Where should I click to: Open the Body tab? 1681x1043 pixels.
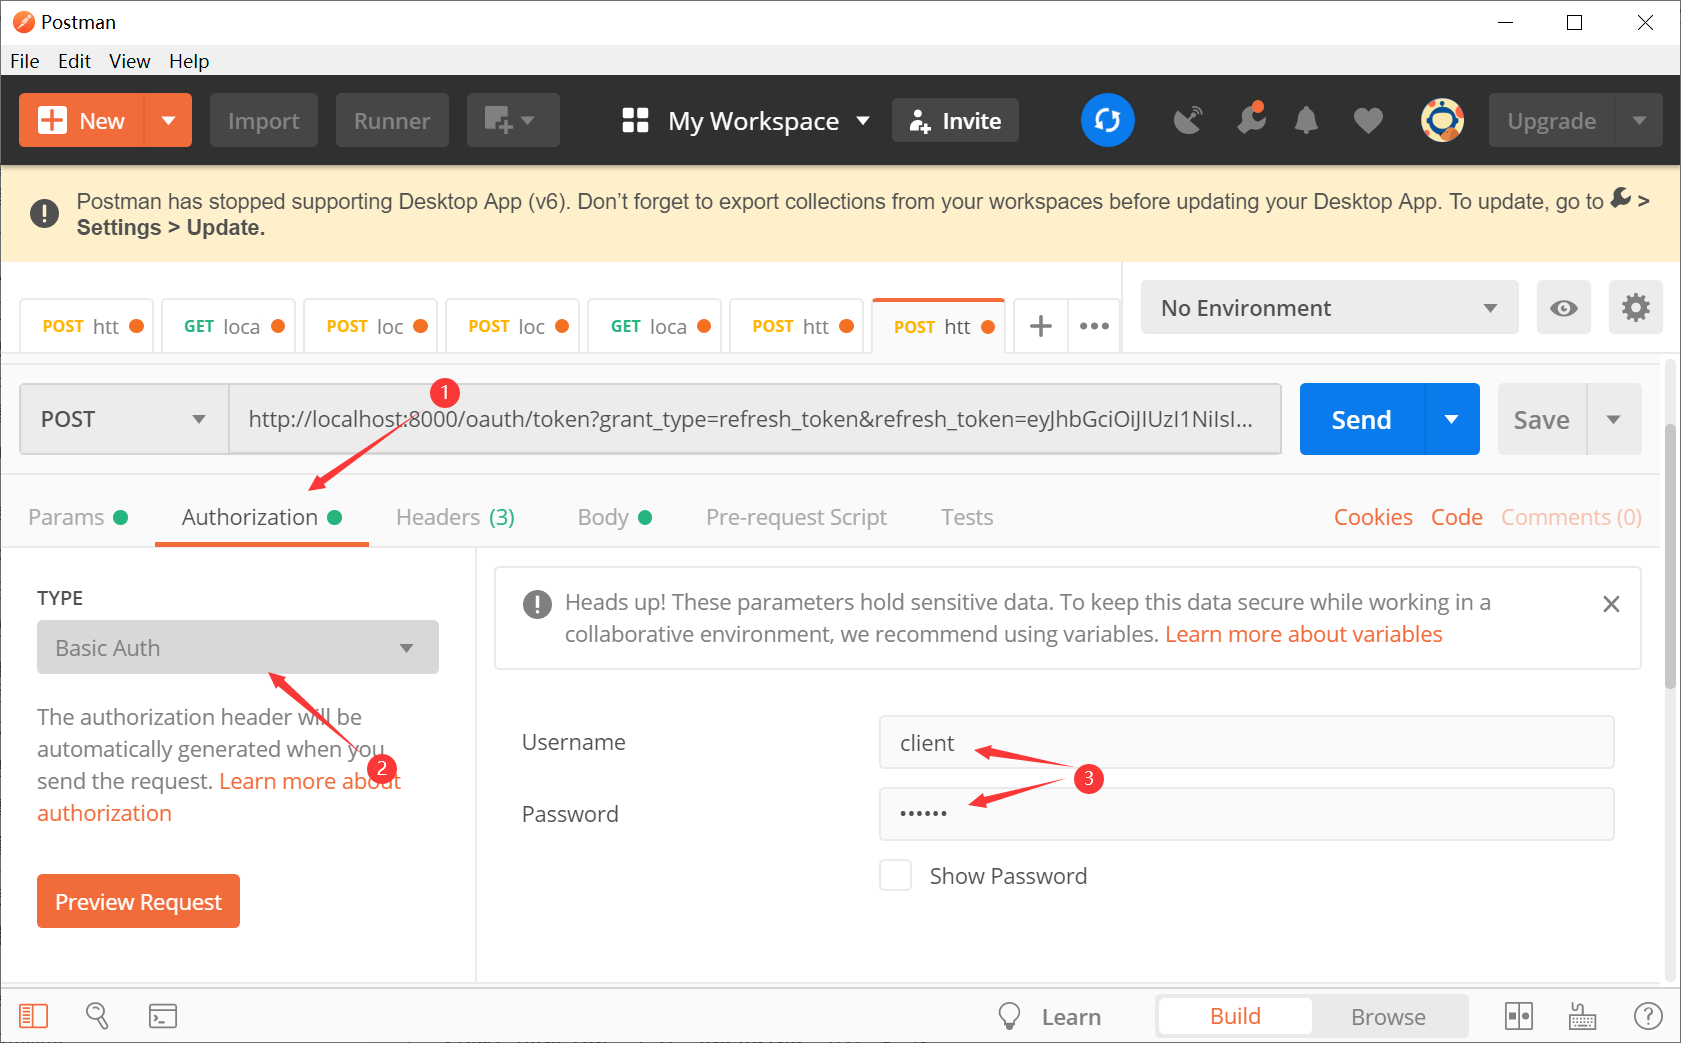614,517
